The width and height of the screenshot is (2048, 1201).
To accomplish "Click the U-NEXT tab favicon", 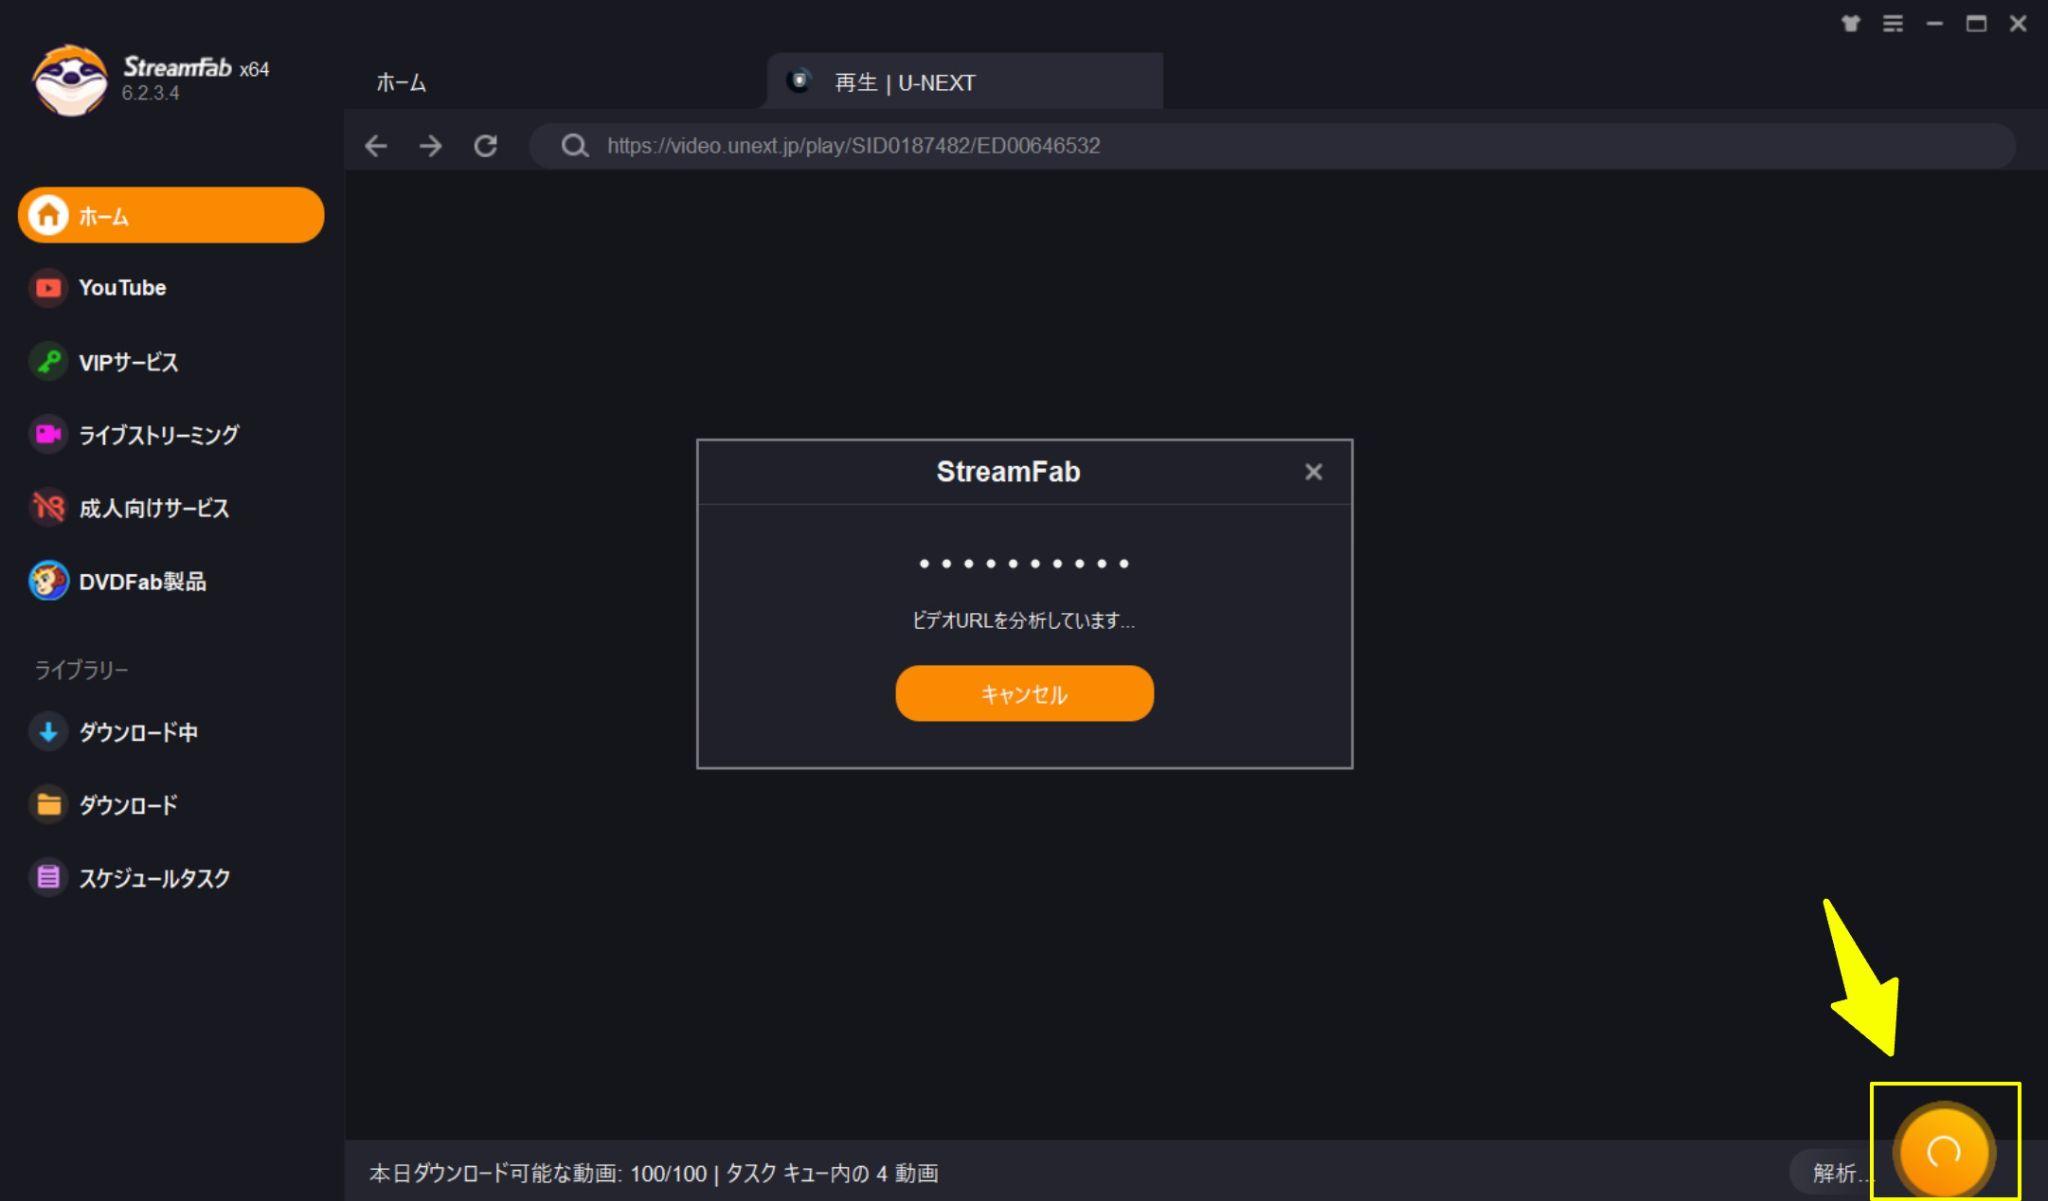I will click(x=798, y=81).
